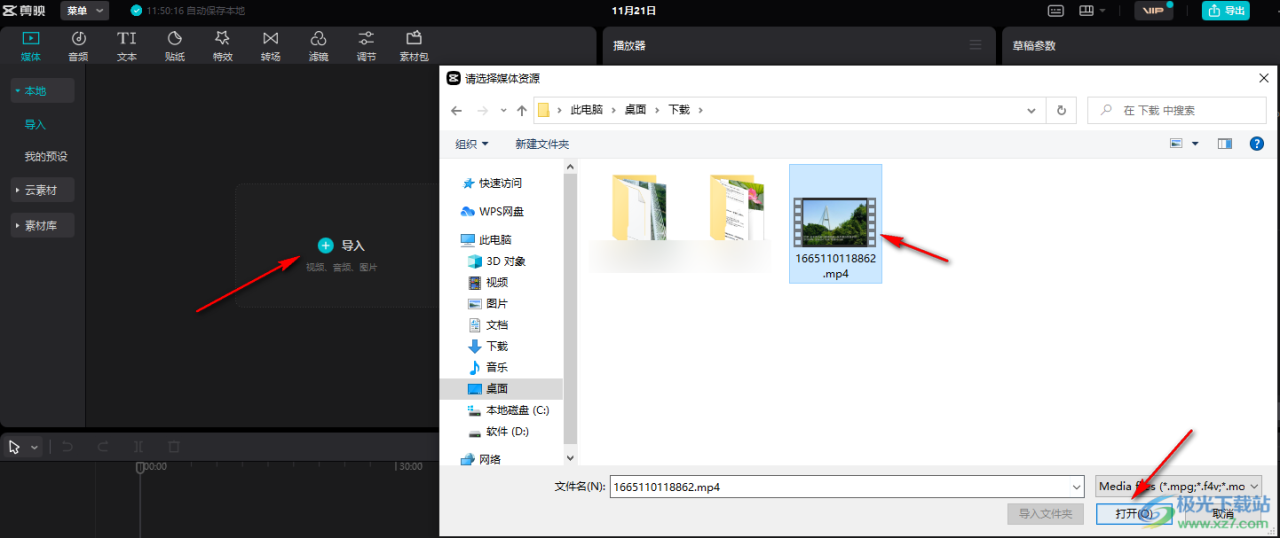This screenshot has height=538, width=1280.
Task: Click the auto-save status checkmark icon
Action: [x=136, y=10]
